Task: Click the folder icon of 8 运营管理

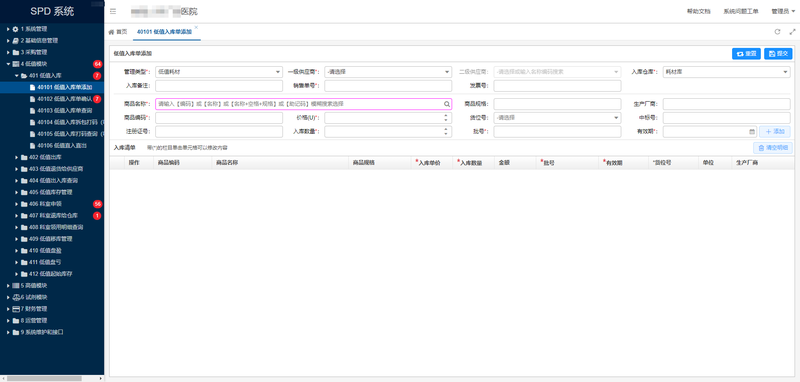Action: click(x=15, y=321)
